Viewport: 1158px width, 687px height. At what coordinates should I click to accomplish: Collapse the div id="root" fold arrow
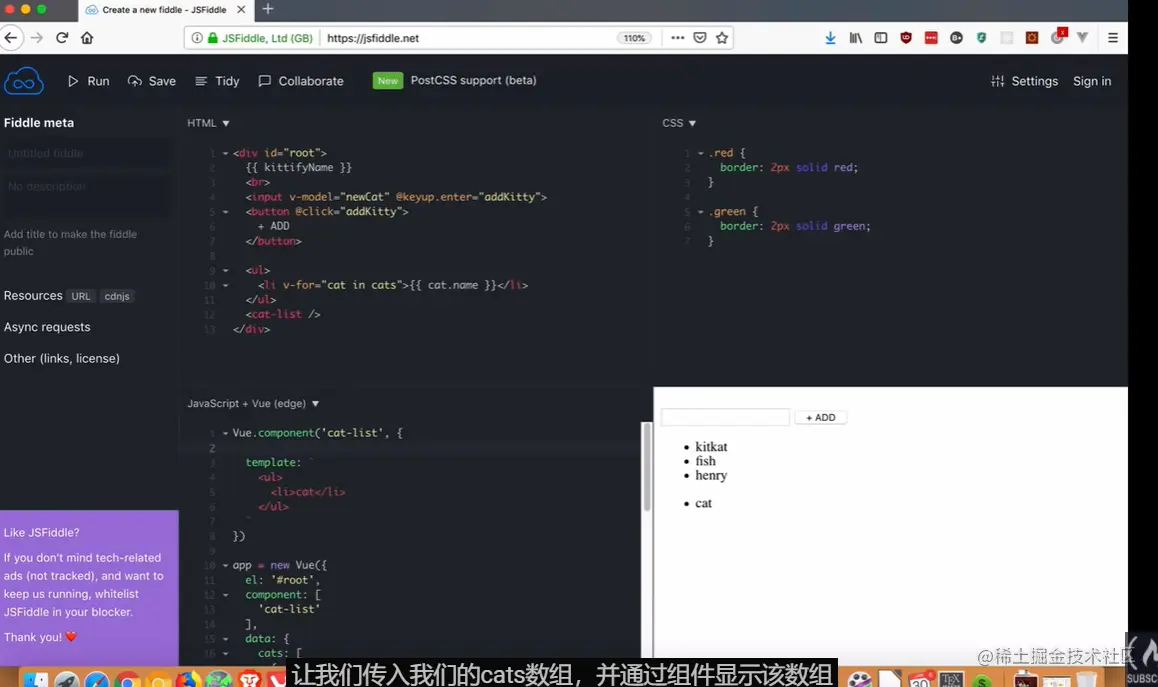pyautogui.click(x=225, y=154)
